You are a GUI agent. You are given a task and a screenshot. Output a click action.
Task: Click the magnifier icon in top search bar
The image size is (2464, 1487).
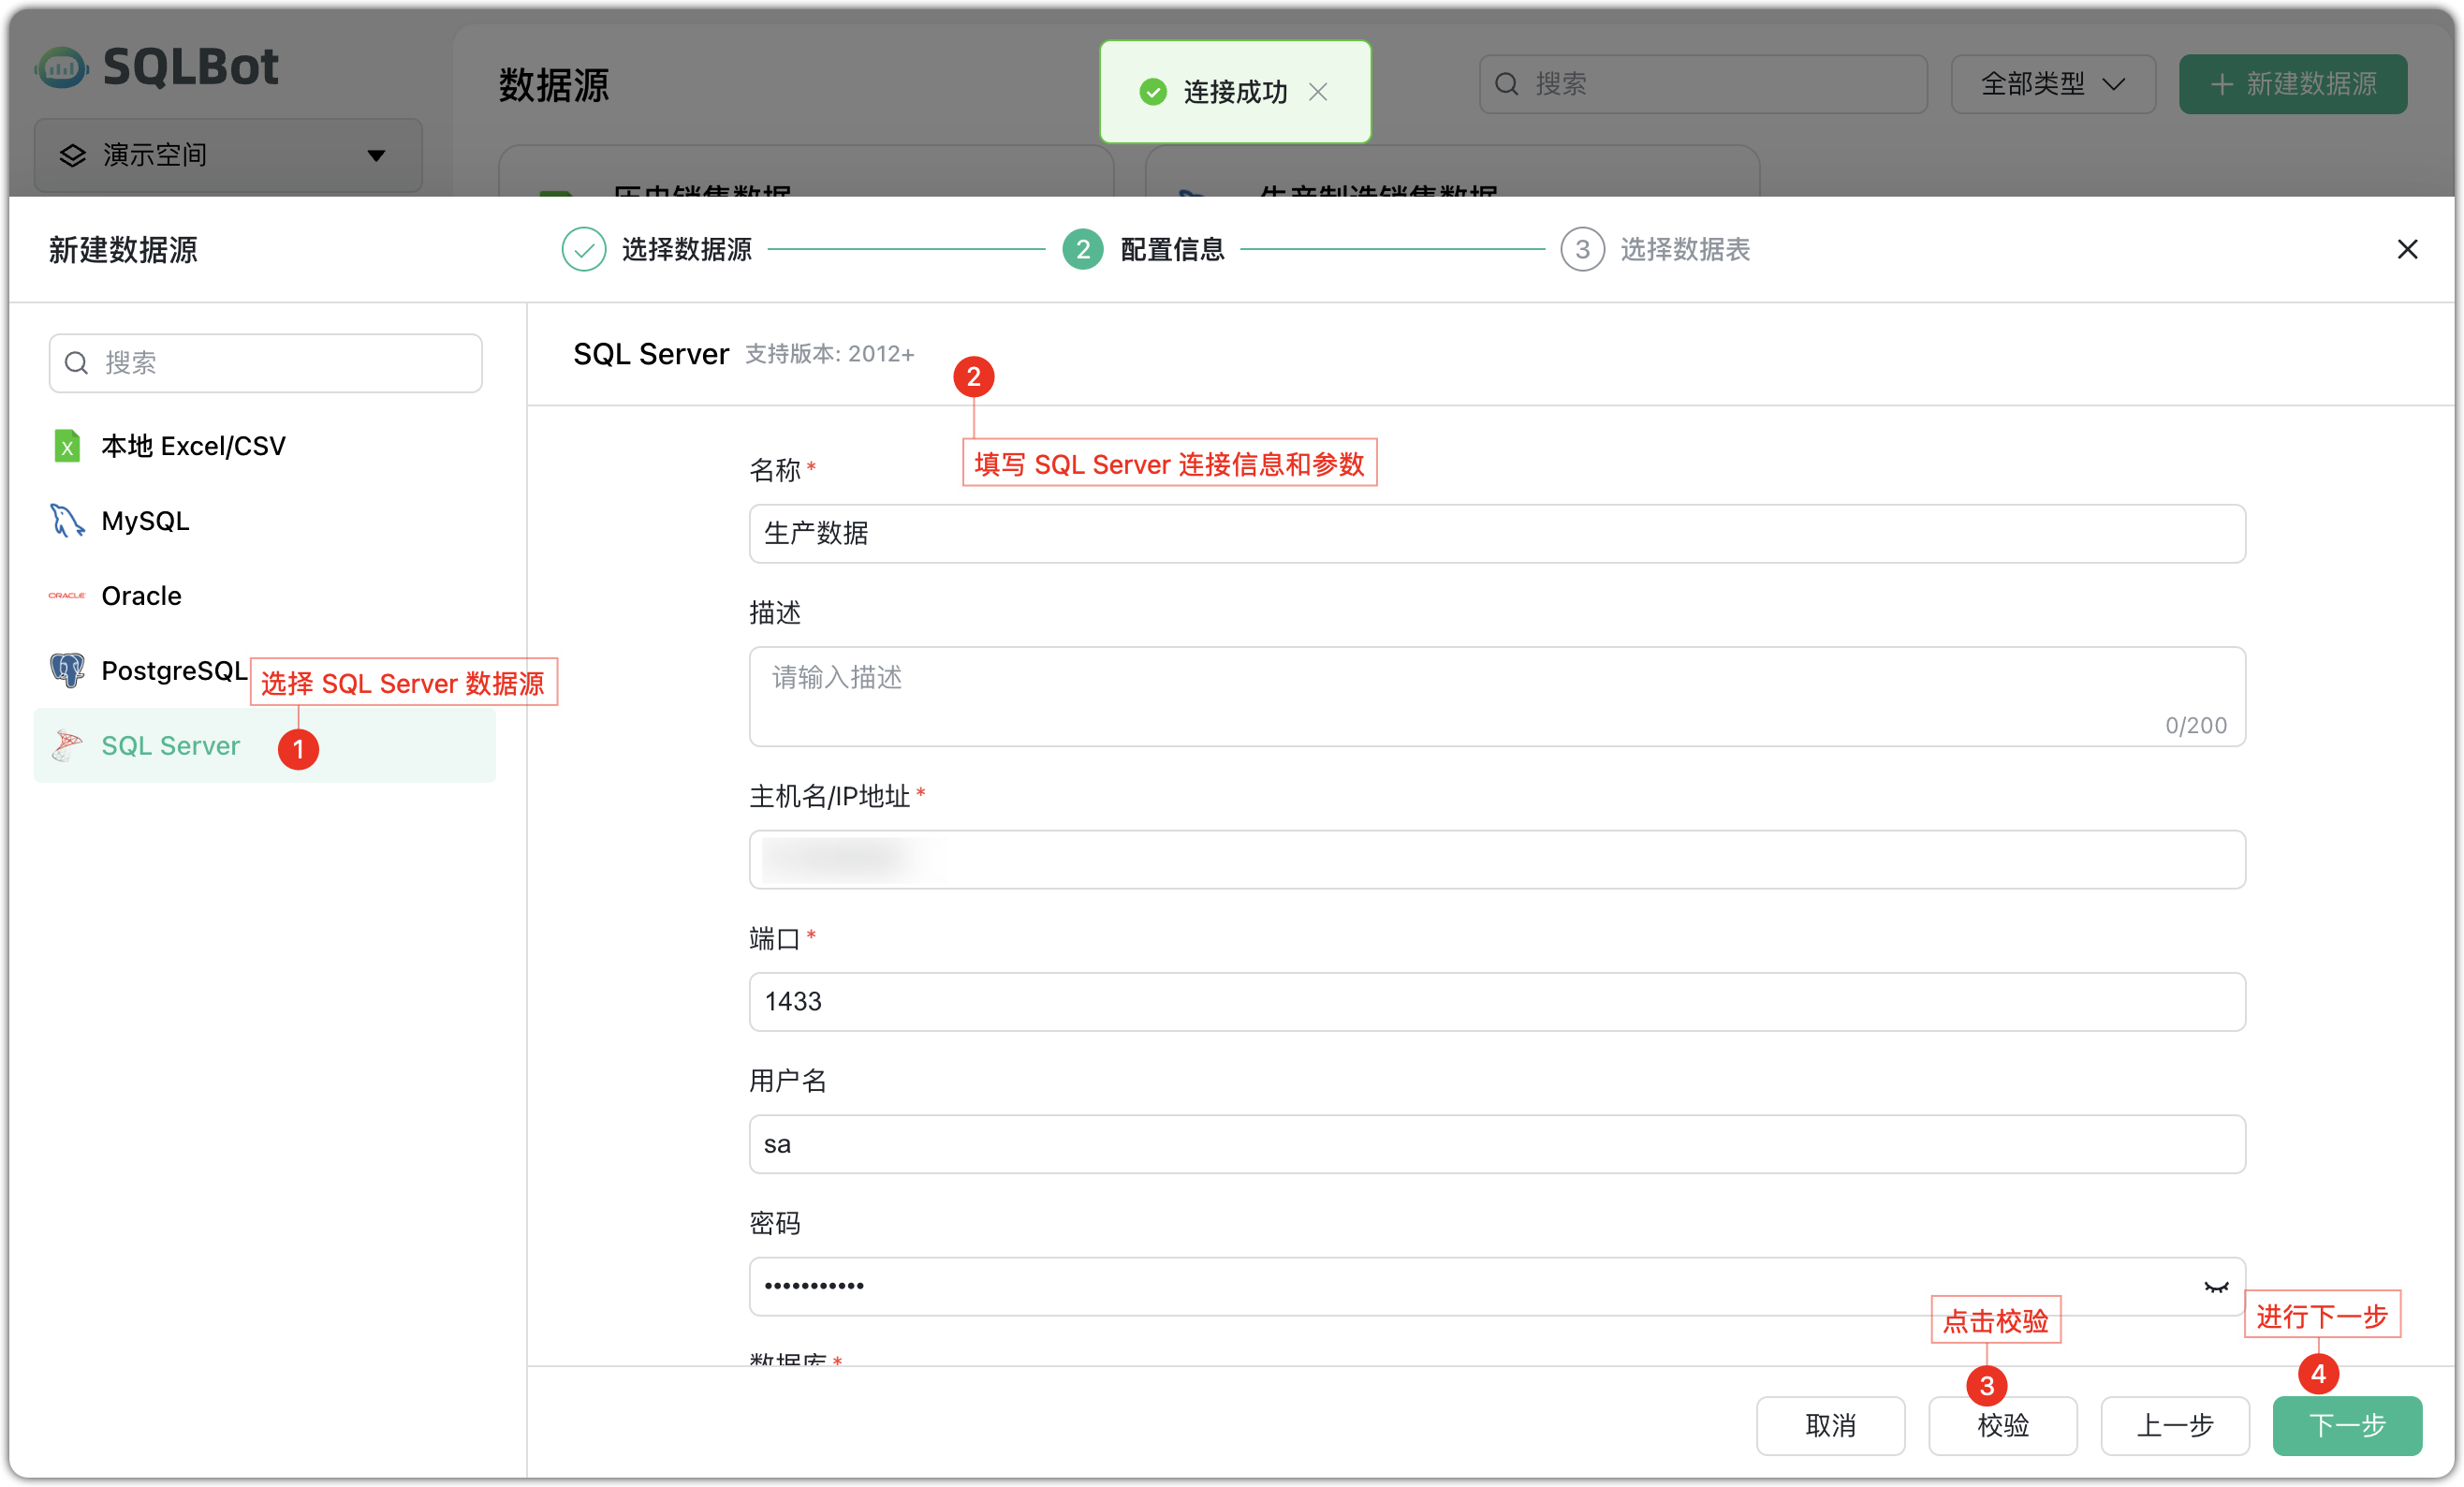pyautogui.click(x=1508, y=83)
